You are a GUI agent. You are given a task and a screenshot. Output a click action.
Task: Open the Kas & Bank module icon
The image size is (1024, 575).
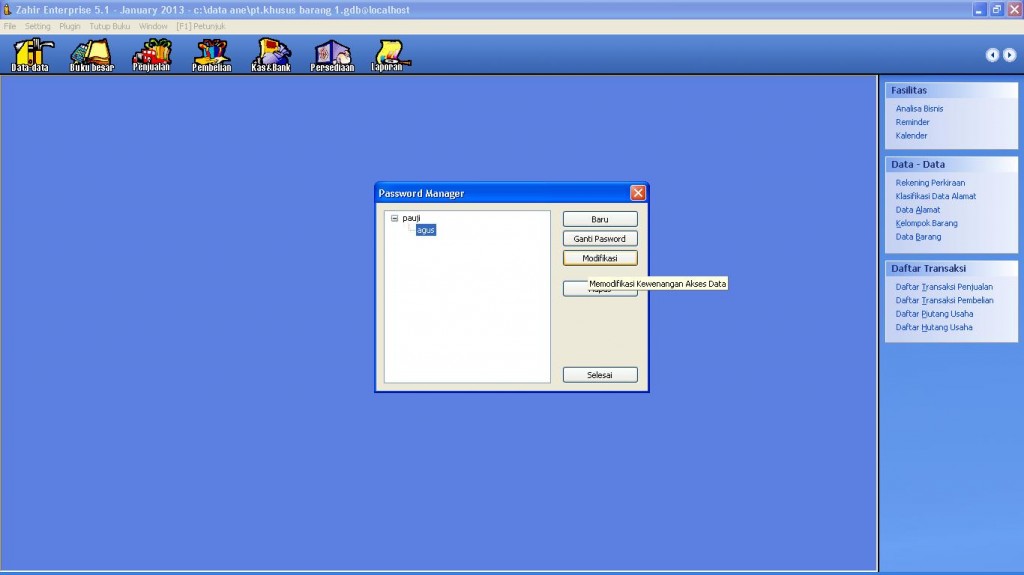coord(271,55)
